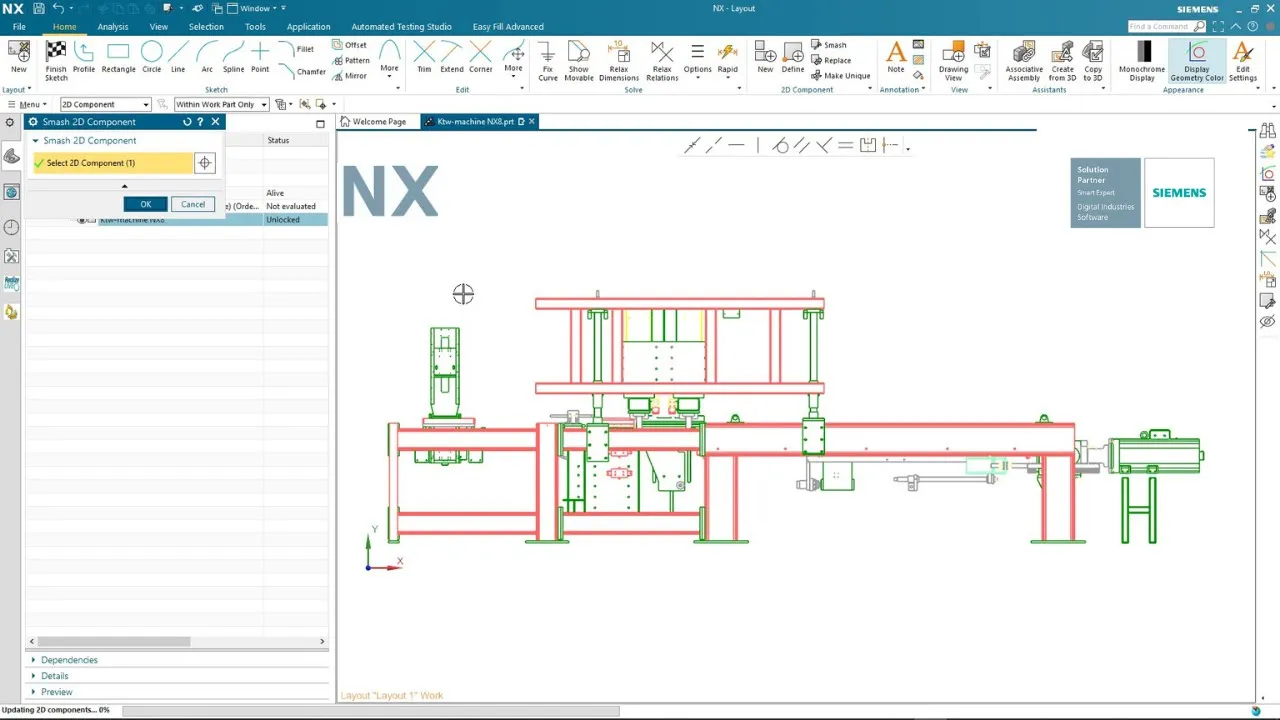Image resolution: width=1280 pixels, height=720 pixels.
Task: Collapse the Smash 2D Component section
Action: 36,141
